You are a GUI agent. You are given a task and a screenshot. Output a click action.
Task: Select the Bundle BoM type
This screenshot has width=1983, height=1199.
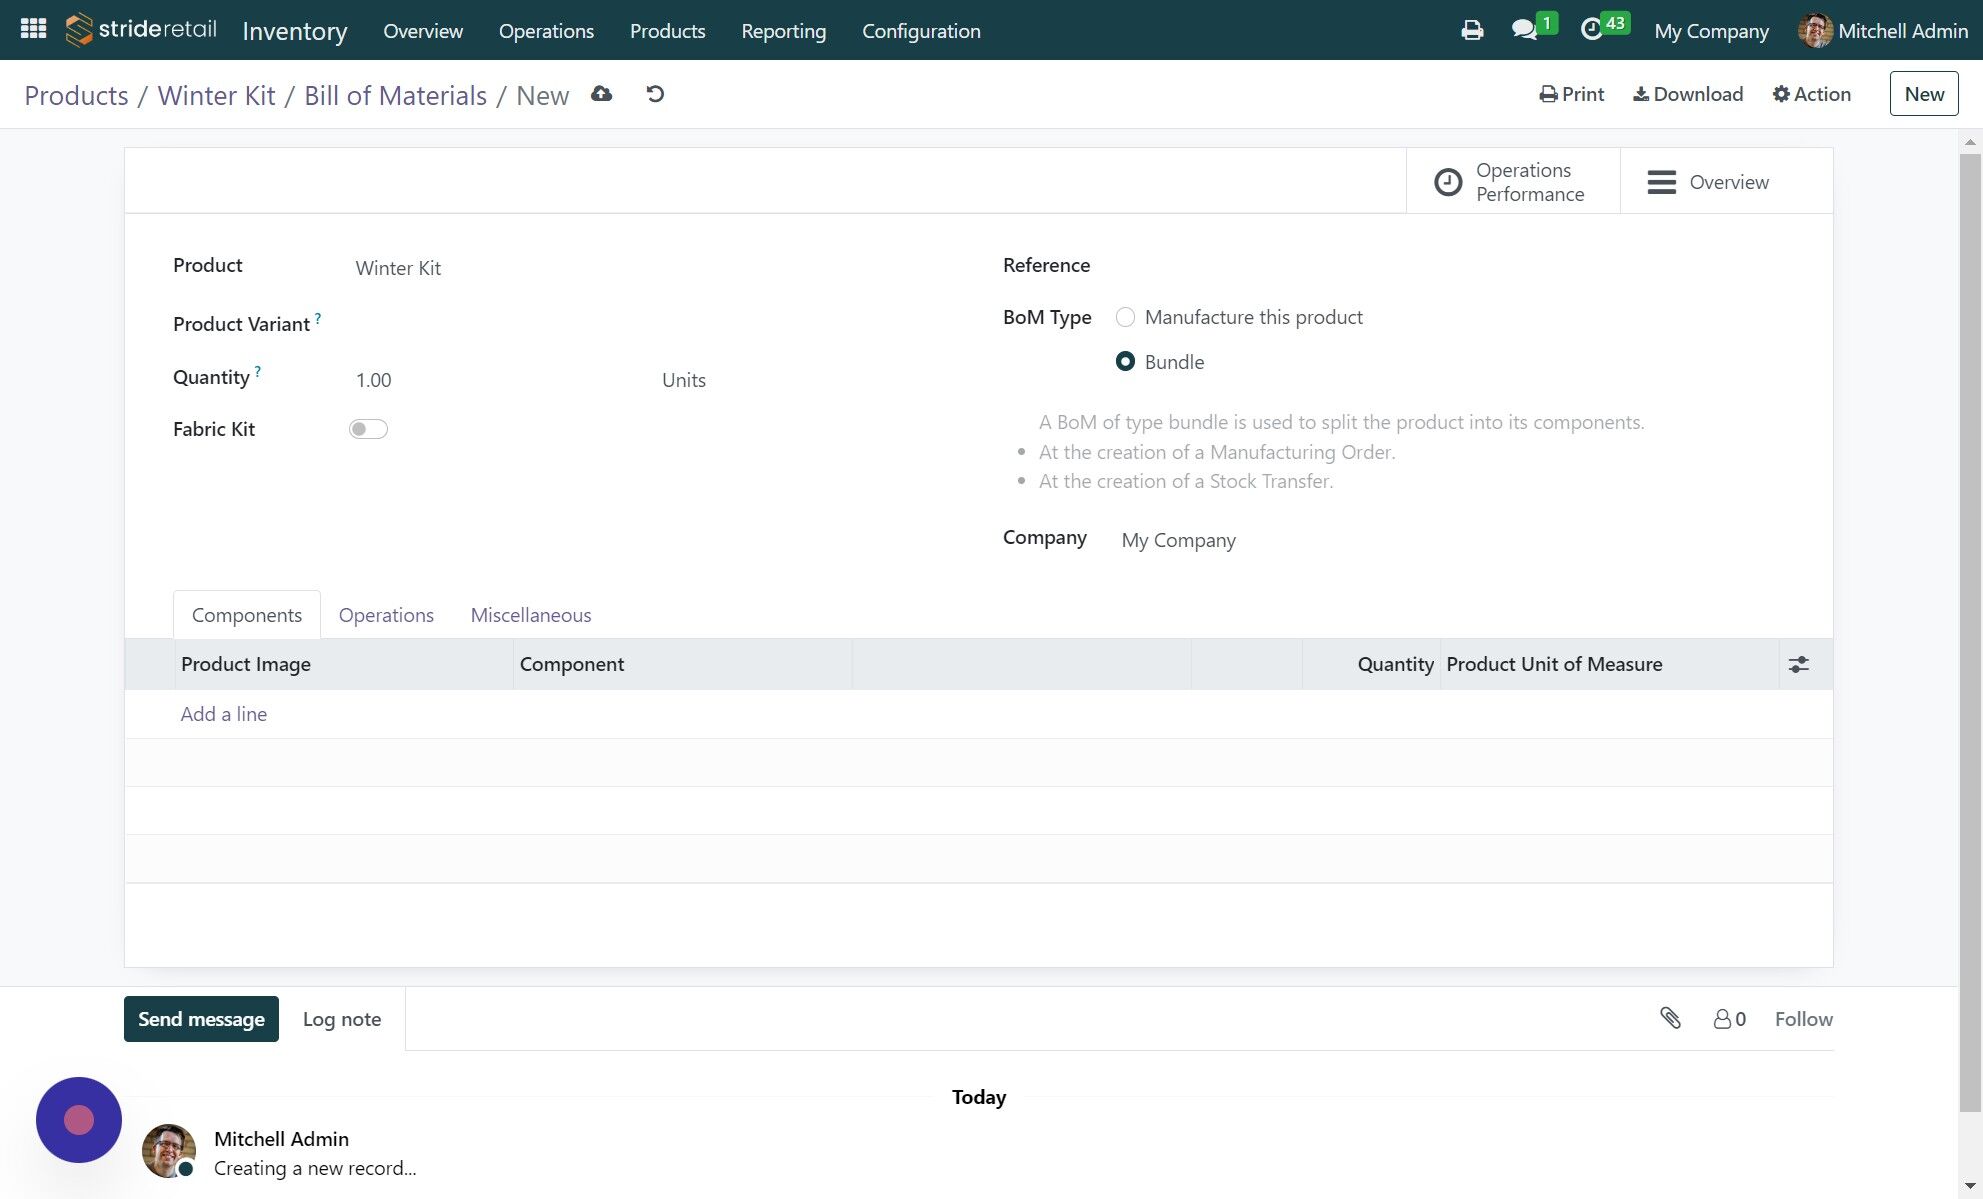tap(1125, 361)
